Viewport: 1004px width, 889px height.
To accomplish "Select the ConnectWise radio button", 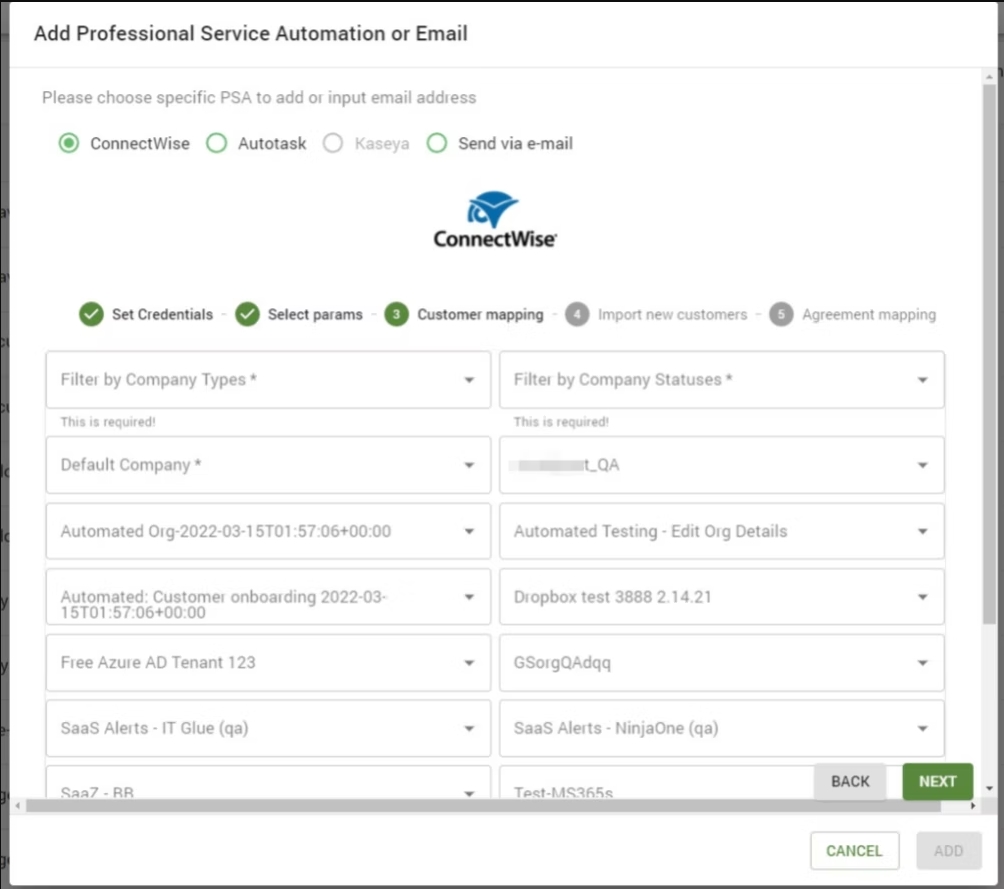I will click(x=69, y=143).
